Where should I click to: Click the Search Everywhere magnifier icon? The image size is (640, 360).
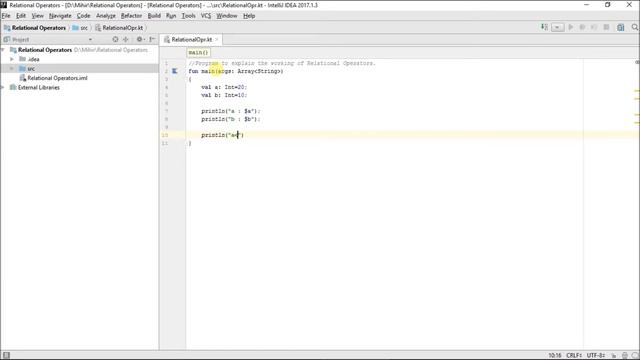[635, 27]
